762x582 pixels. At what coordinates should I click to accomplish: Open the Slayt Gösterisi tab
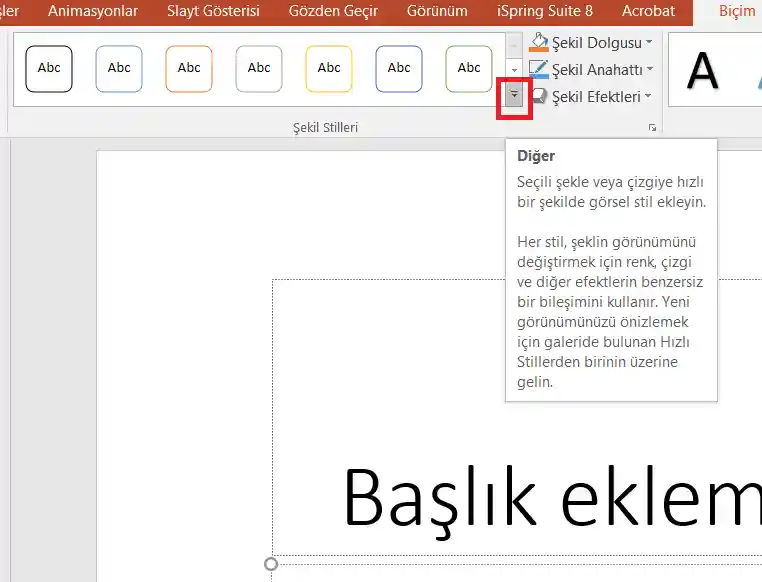[213, 11]
